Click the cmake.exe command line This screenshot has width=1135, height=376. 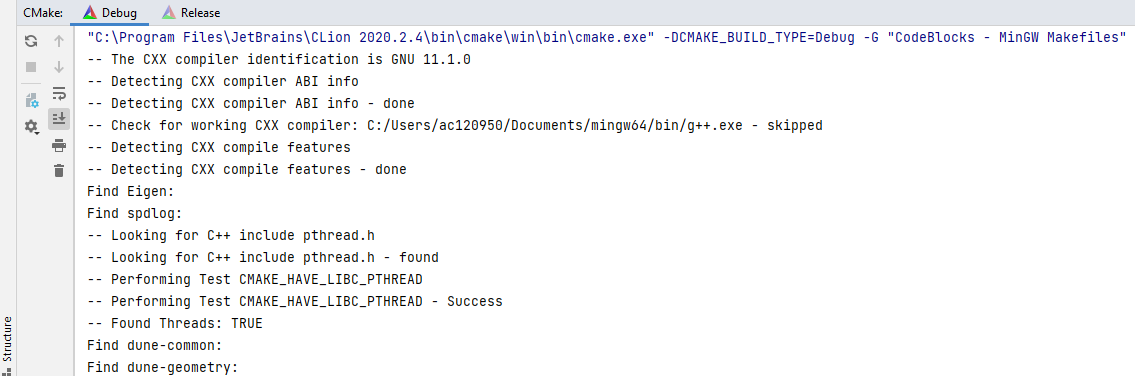pos(607,36)
